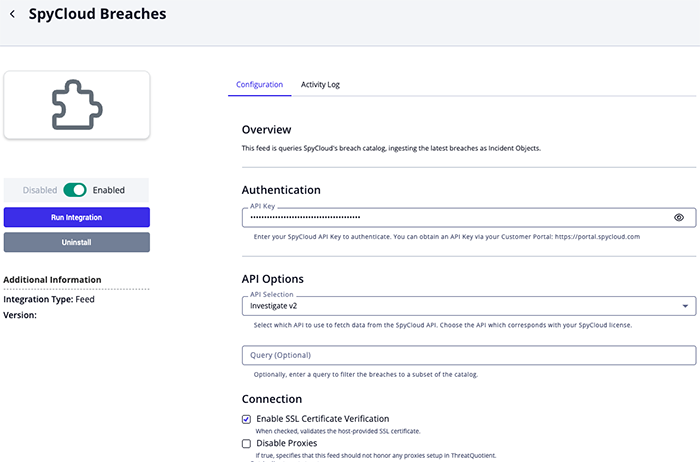This screenshot has width=700, height=462.
Task: Click the SpyCloud Breaches page title
Action: pos(97,14)
